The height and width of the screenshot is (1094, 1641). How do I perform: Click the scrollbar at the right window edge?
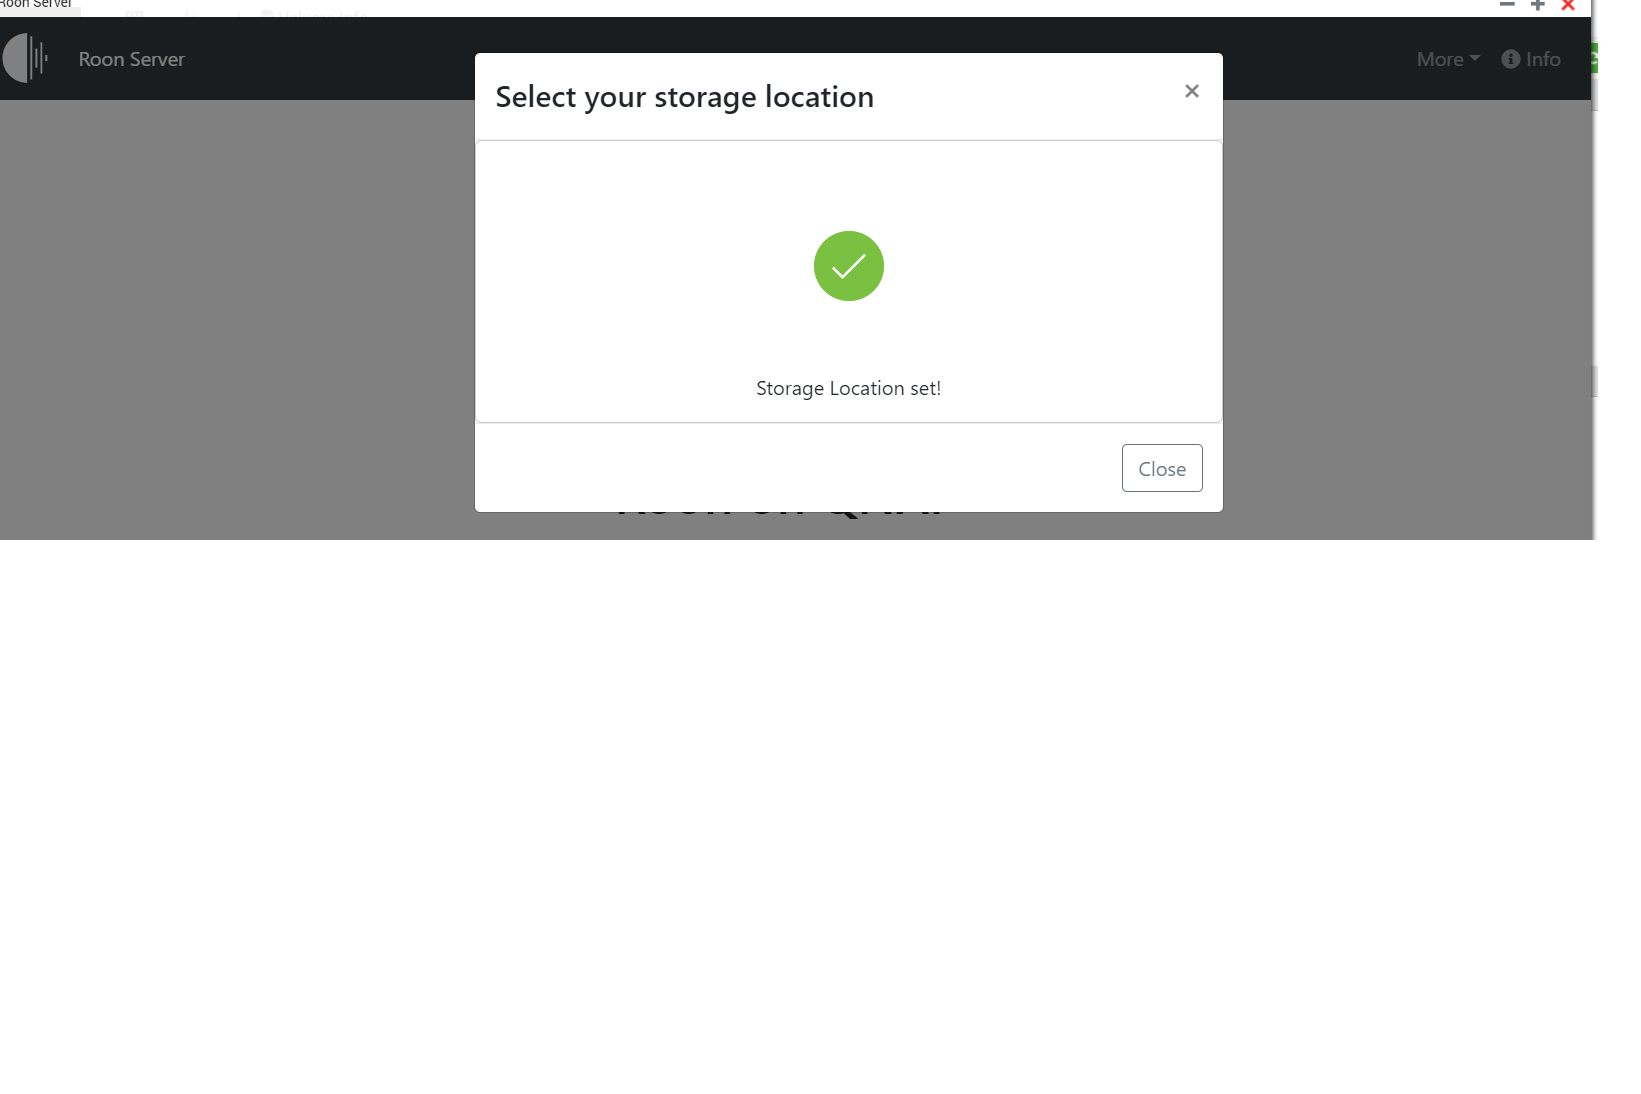pos(1594,381)
